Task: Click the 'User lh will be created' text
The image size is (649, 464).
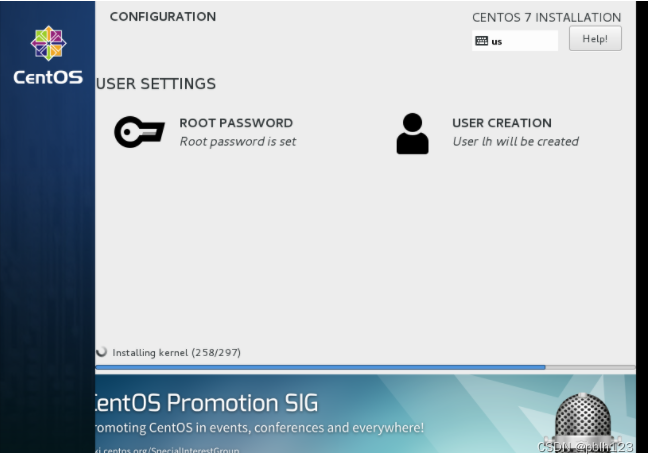Action: coord(516,142)
